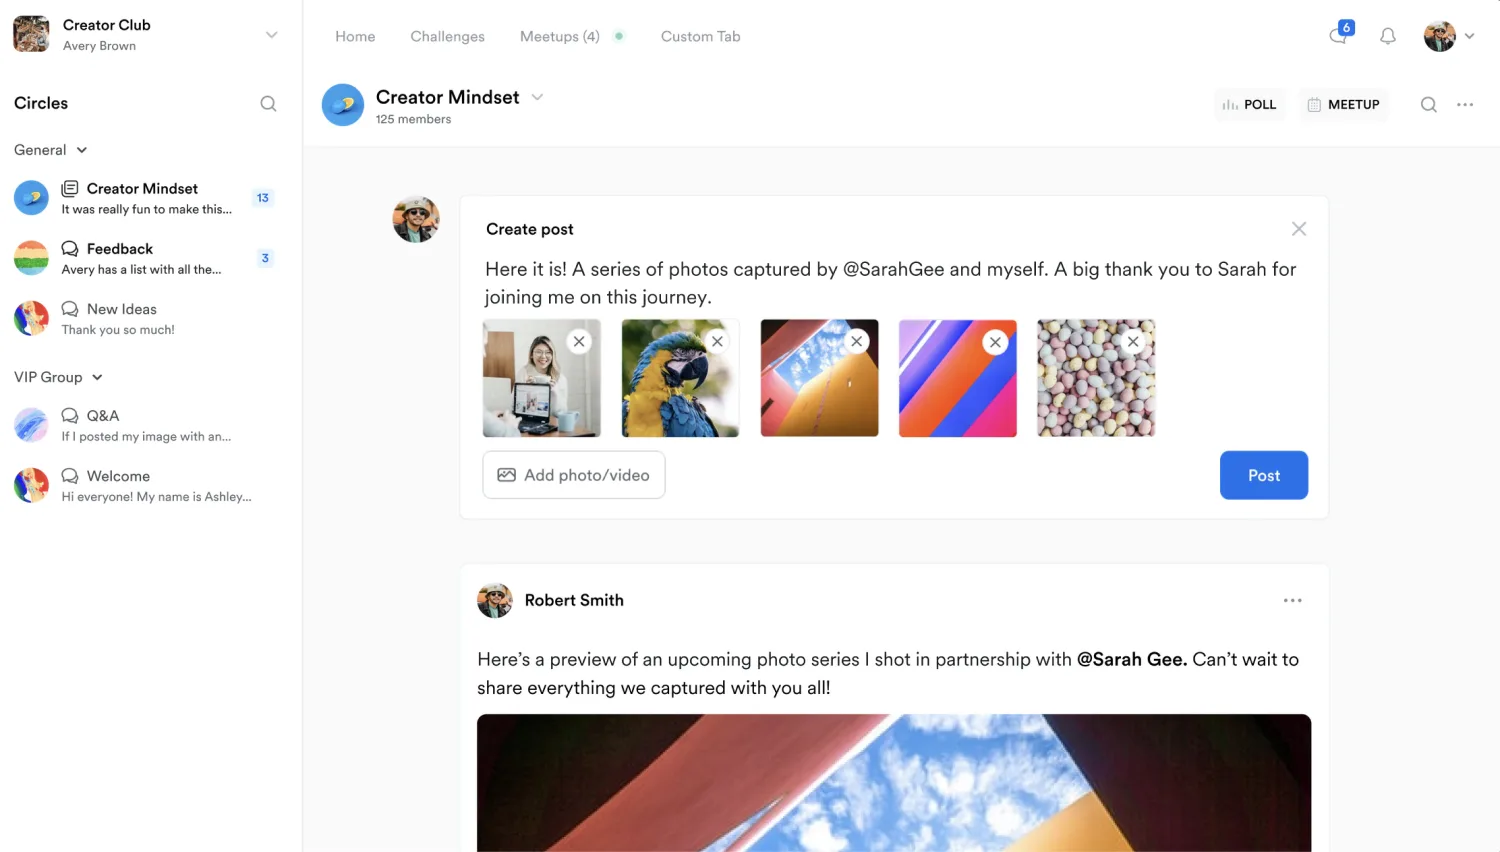Click Add photo/video button
1500x852 pixels.
574,475
